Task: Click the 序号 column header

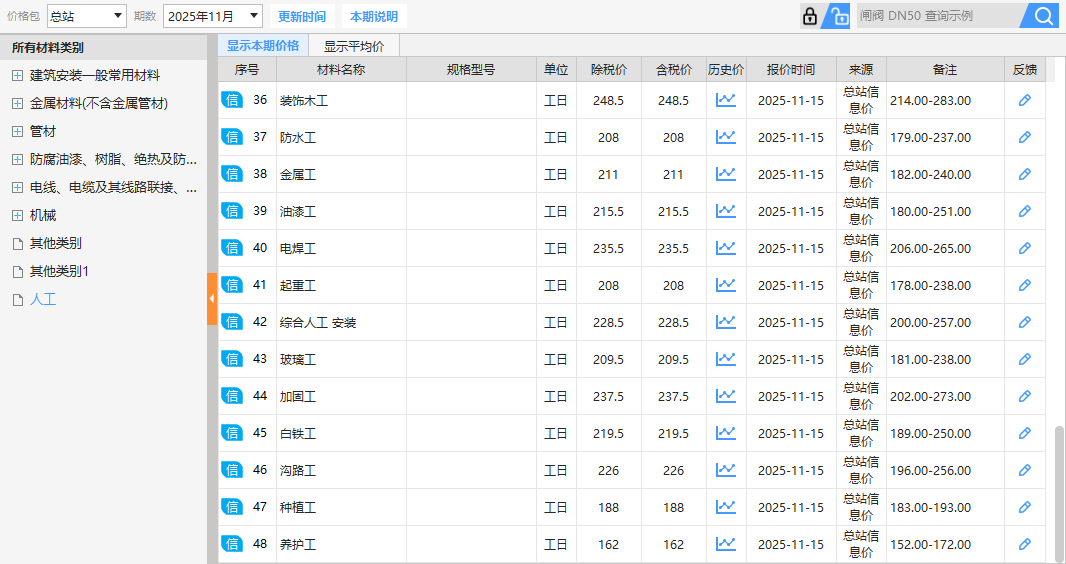Action: (x=247, y=69)
